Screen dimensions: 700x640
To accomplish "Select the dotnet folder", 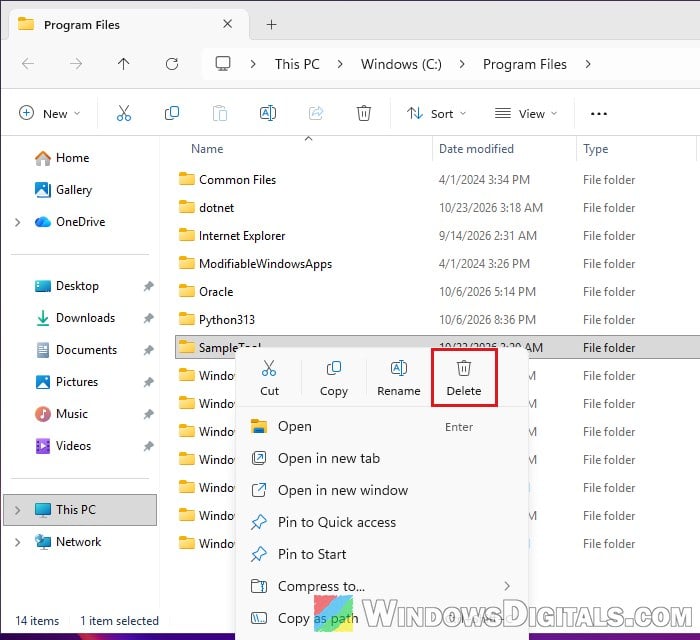I will 216,208.
